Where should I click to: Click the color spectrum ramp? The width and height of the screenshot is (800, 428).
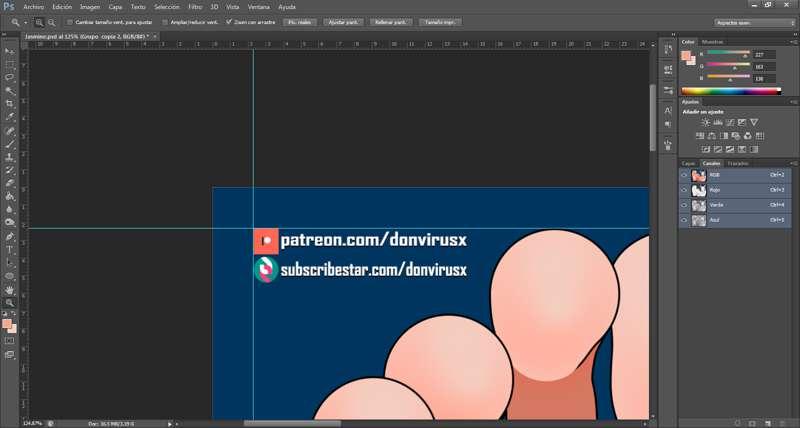pos(731,92)
